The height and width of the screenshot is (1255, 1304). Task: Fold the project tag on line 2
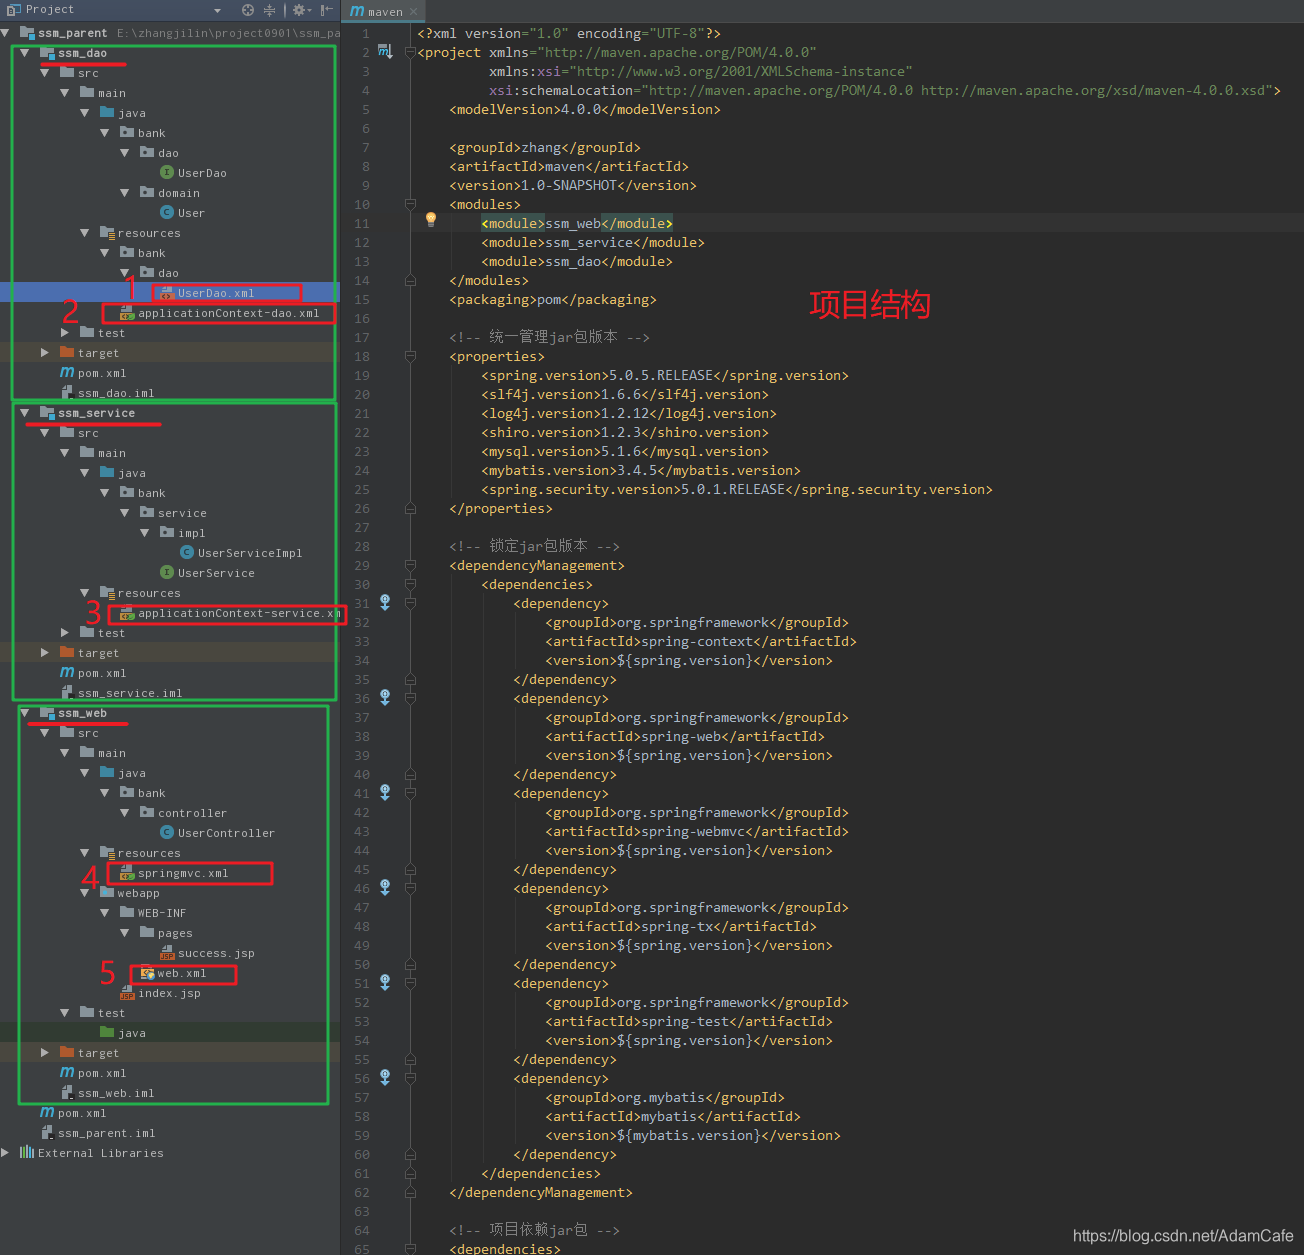point(410,52)
